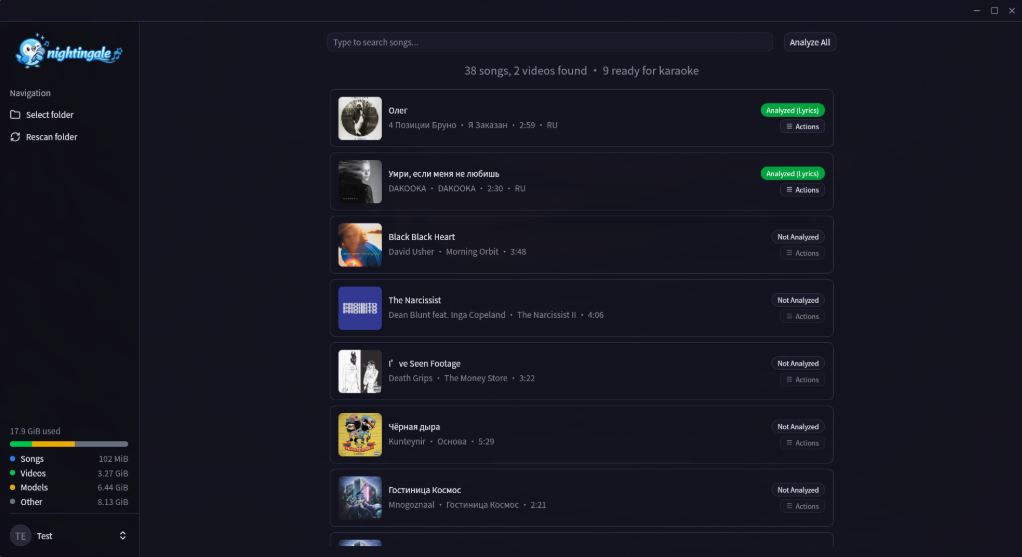Open Actions menu for Black Black Heart
This screenshot has width=1022, height=557.
[802, 253]
